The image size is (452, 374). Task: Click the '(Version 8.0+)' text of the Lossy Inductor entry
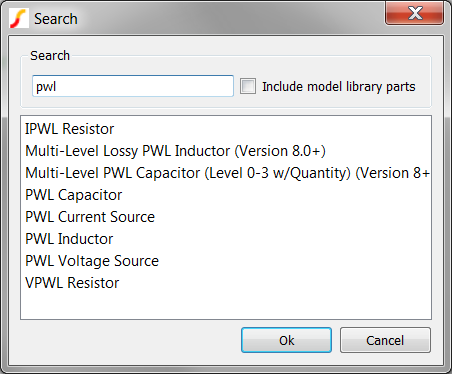[x=280, y=151]
